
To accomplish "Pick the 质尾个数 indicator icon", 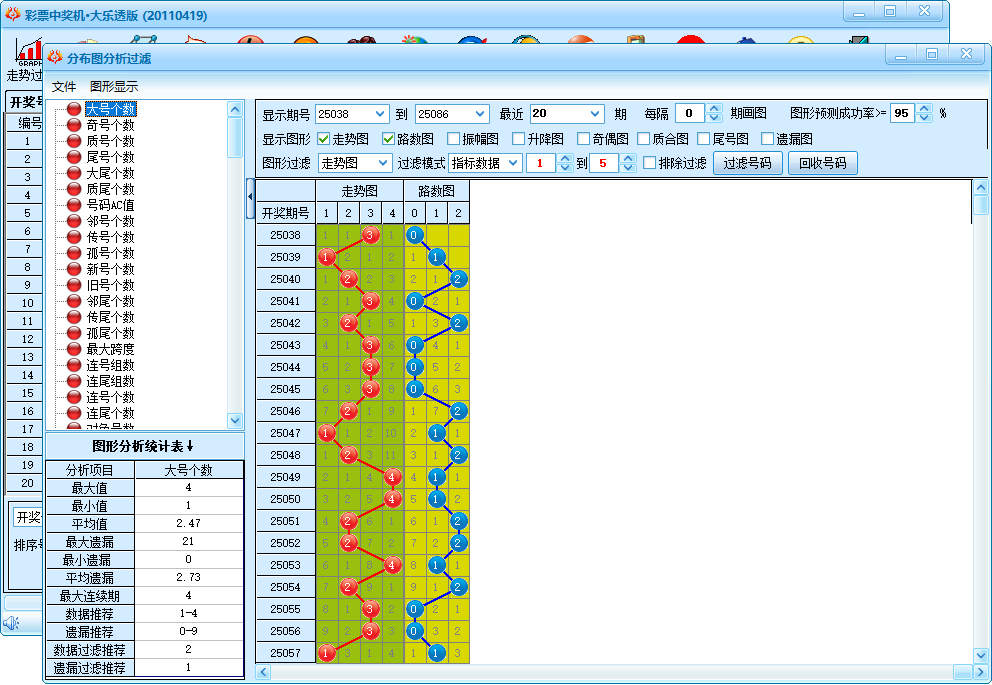I will pos(74,189).
